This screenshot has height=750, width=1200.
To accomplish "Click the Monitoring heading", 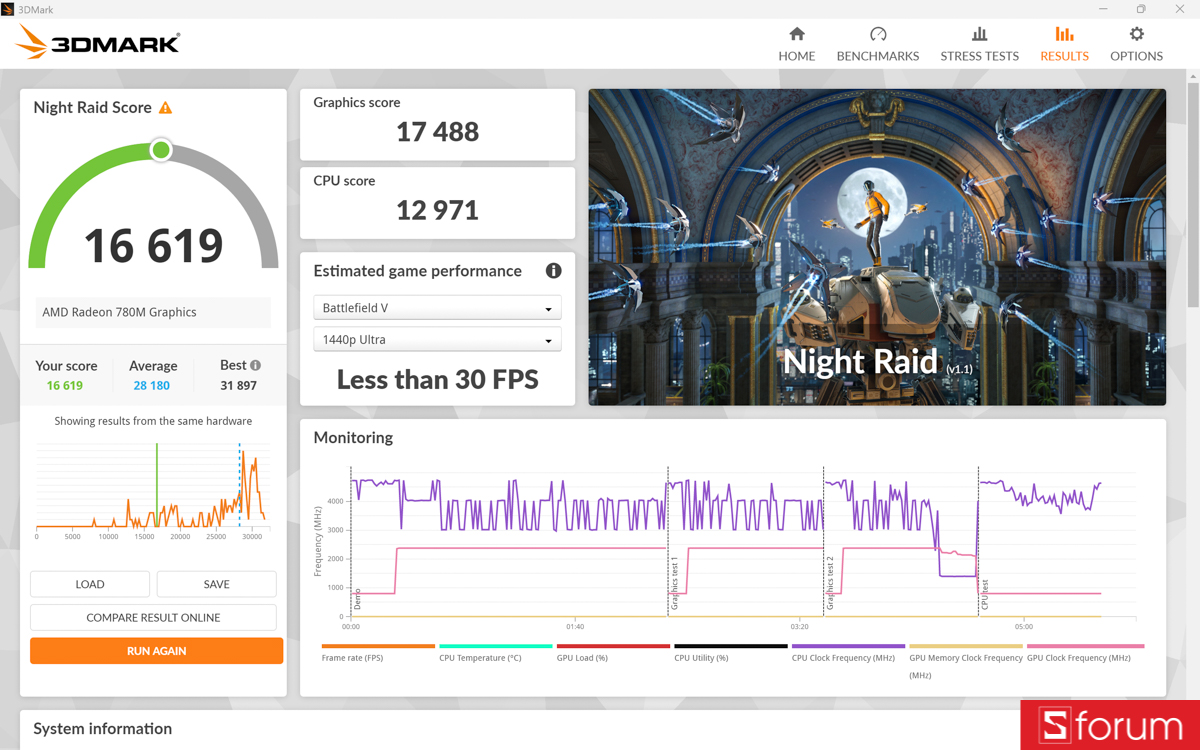I will 353,438.
